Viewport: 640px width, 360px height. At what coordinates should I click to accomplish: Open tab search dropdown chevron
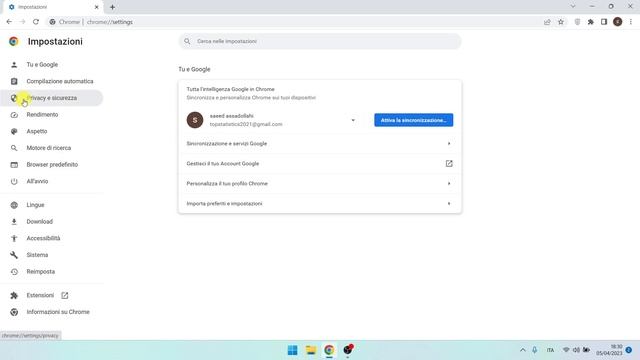pos(573,7)
